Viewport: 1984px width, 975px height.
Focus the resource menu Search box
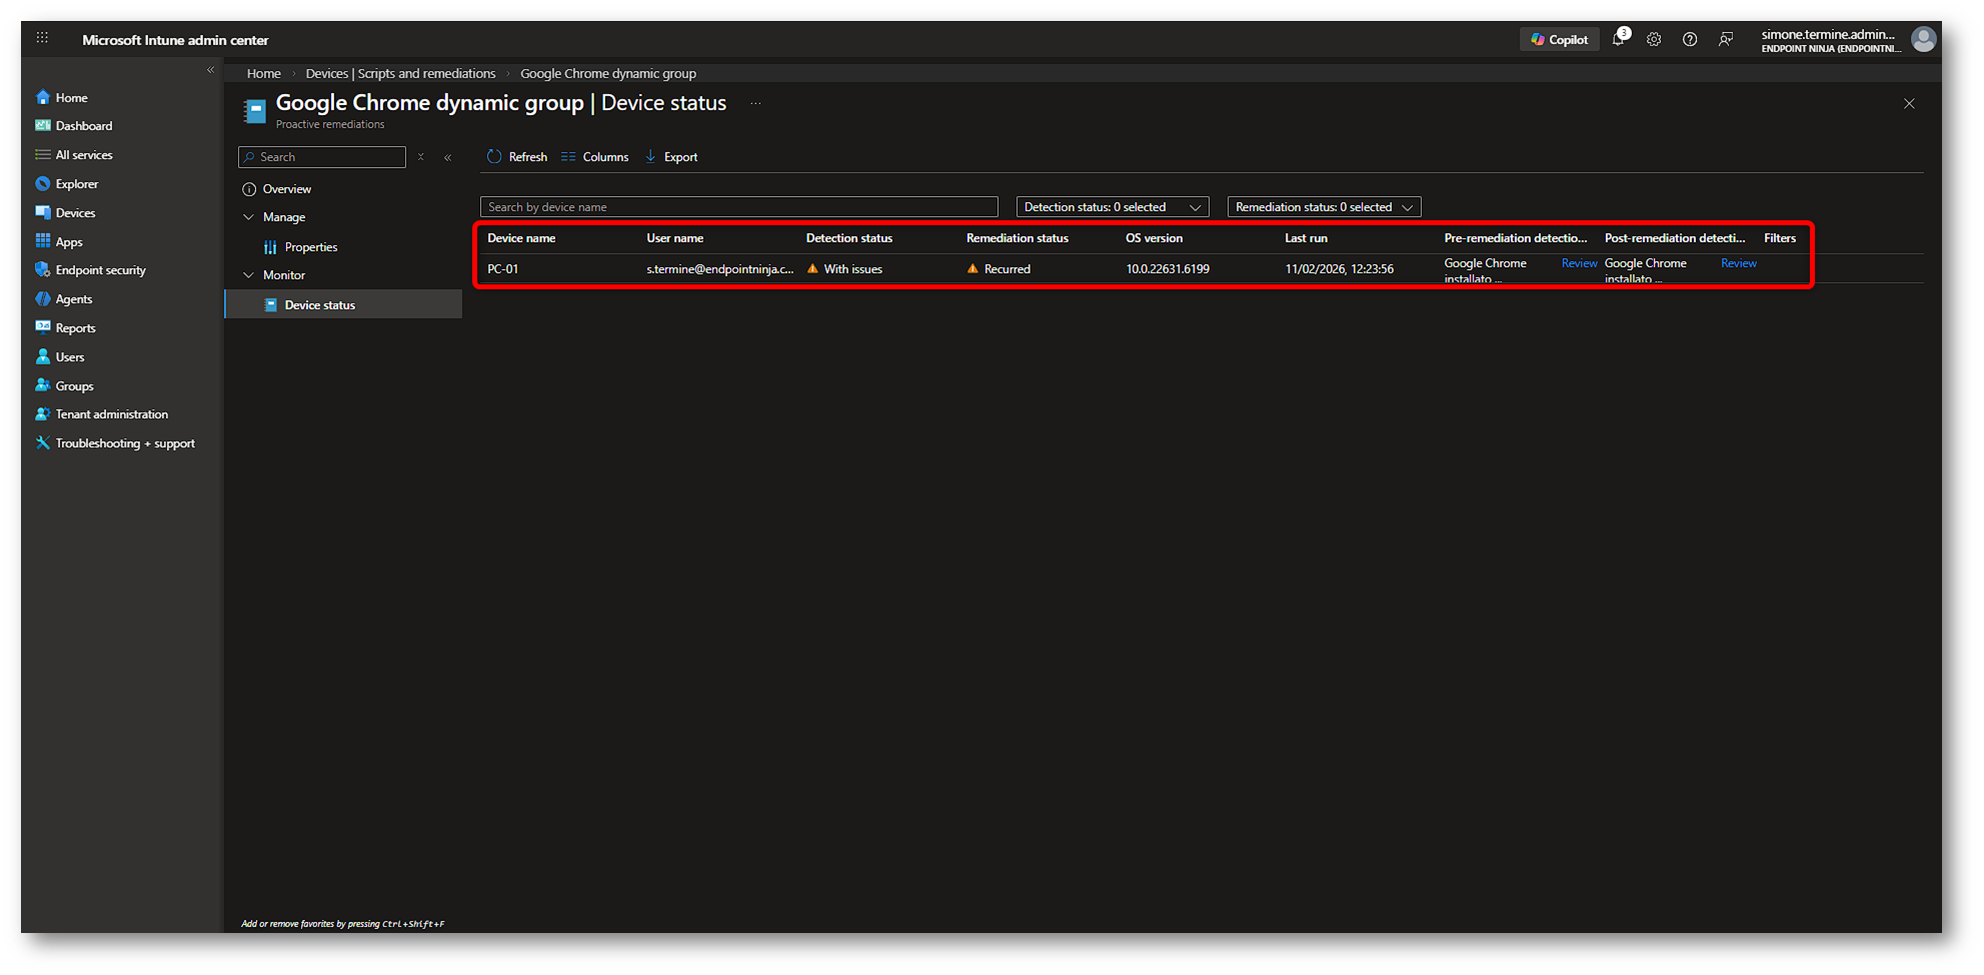(322, 157)
